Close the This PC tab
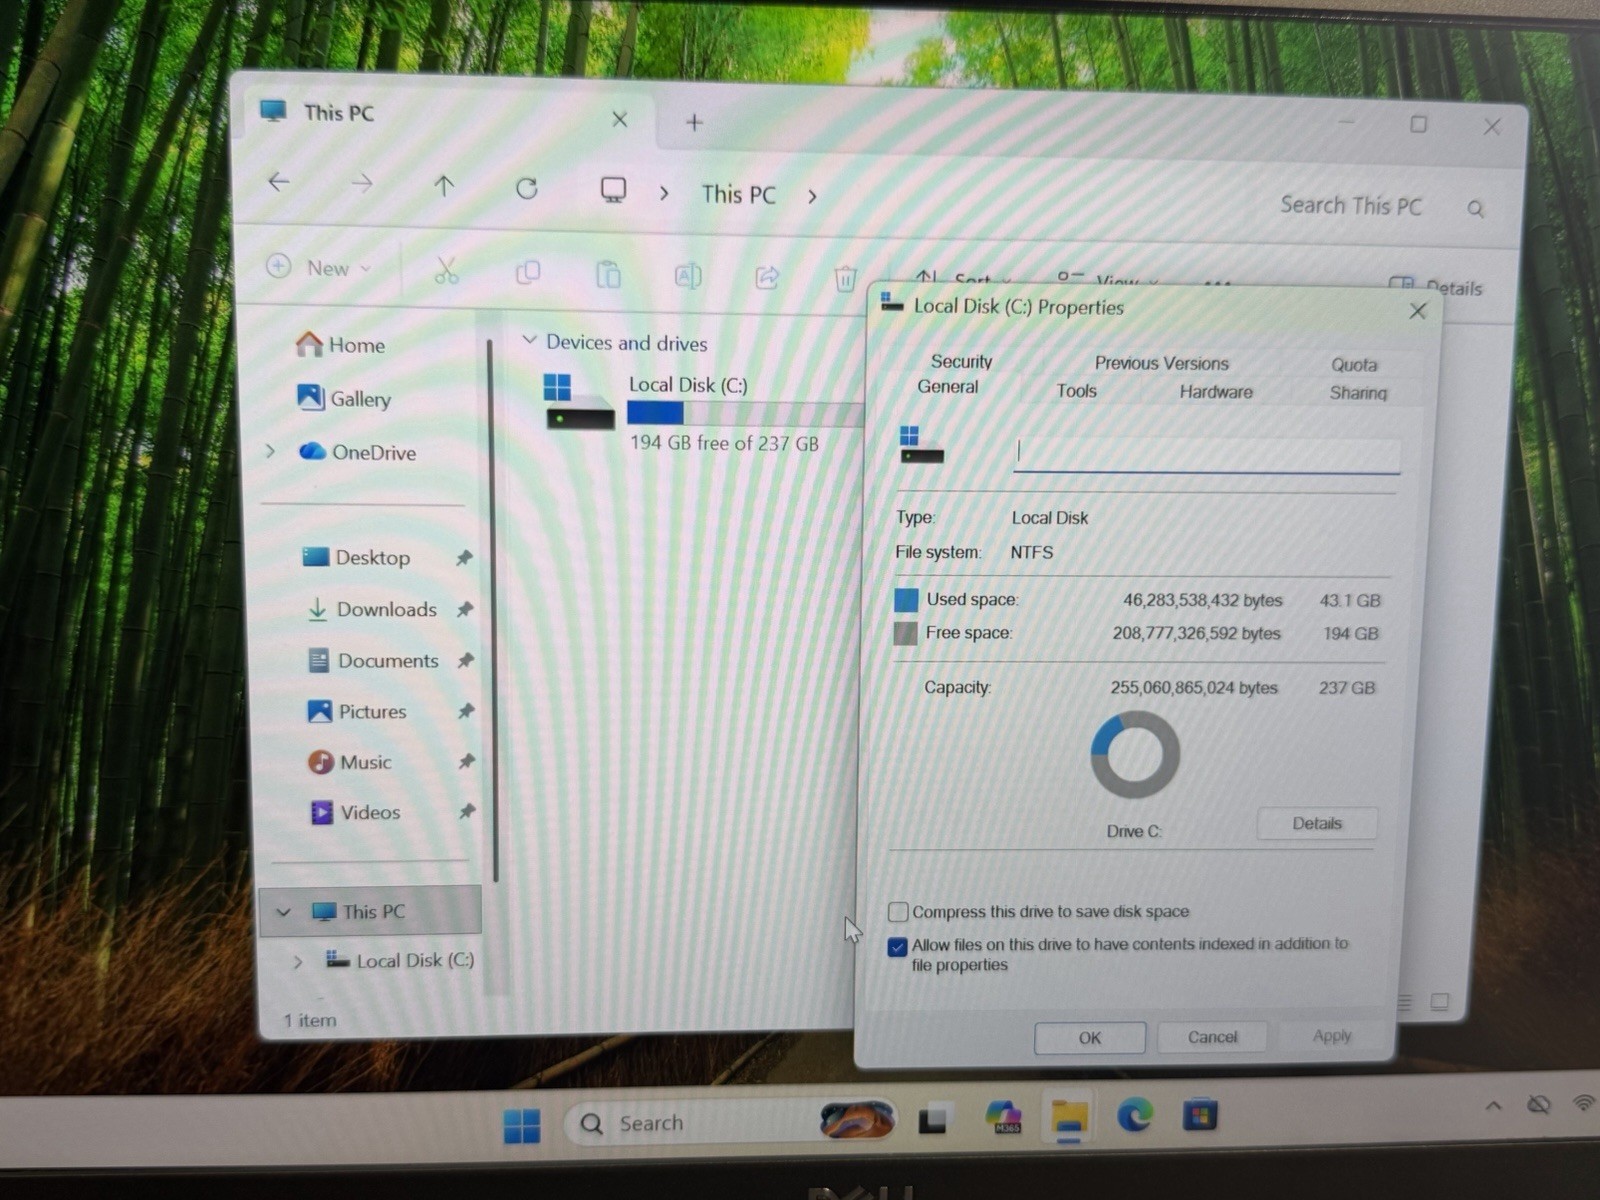The image size is (1600, 1200). tap(620, 120)
